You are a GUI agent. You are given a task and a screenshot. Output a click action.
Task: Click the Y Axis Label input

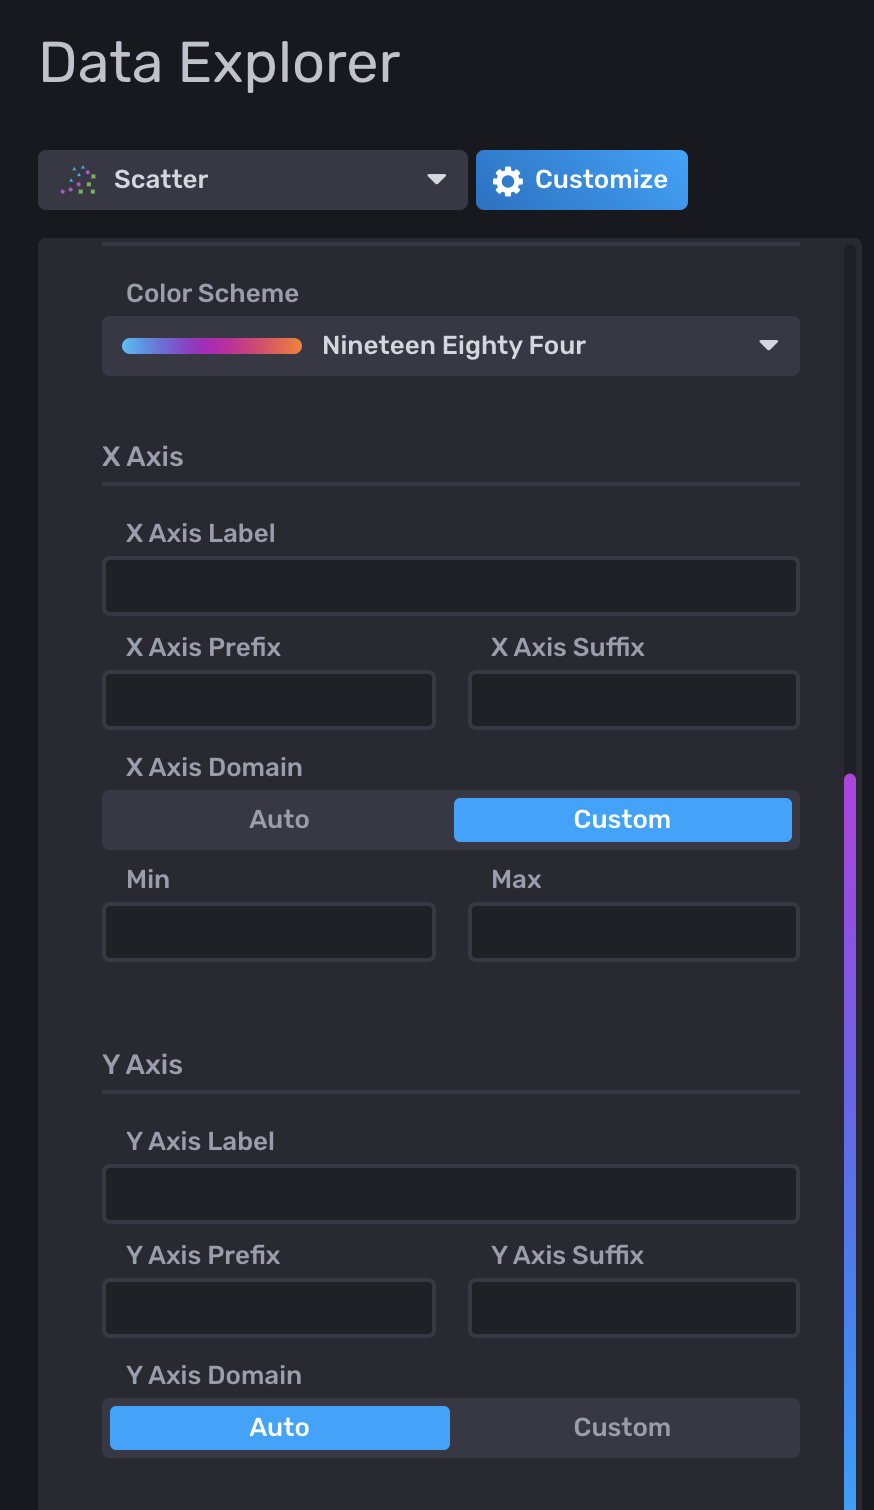coord(450,1194)
